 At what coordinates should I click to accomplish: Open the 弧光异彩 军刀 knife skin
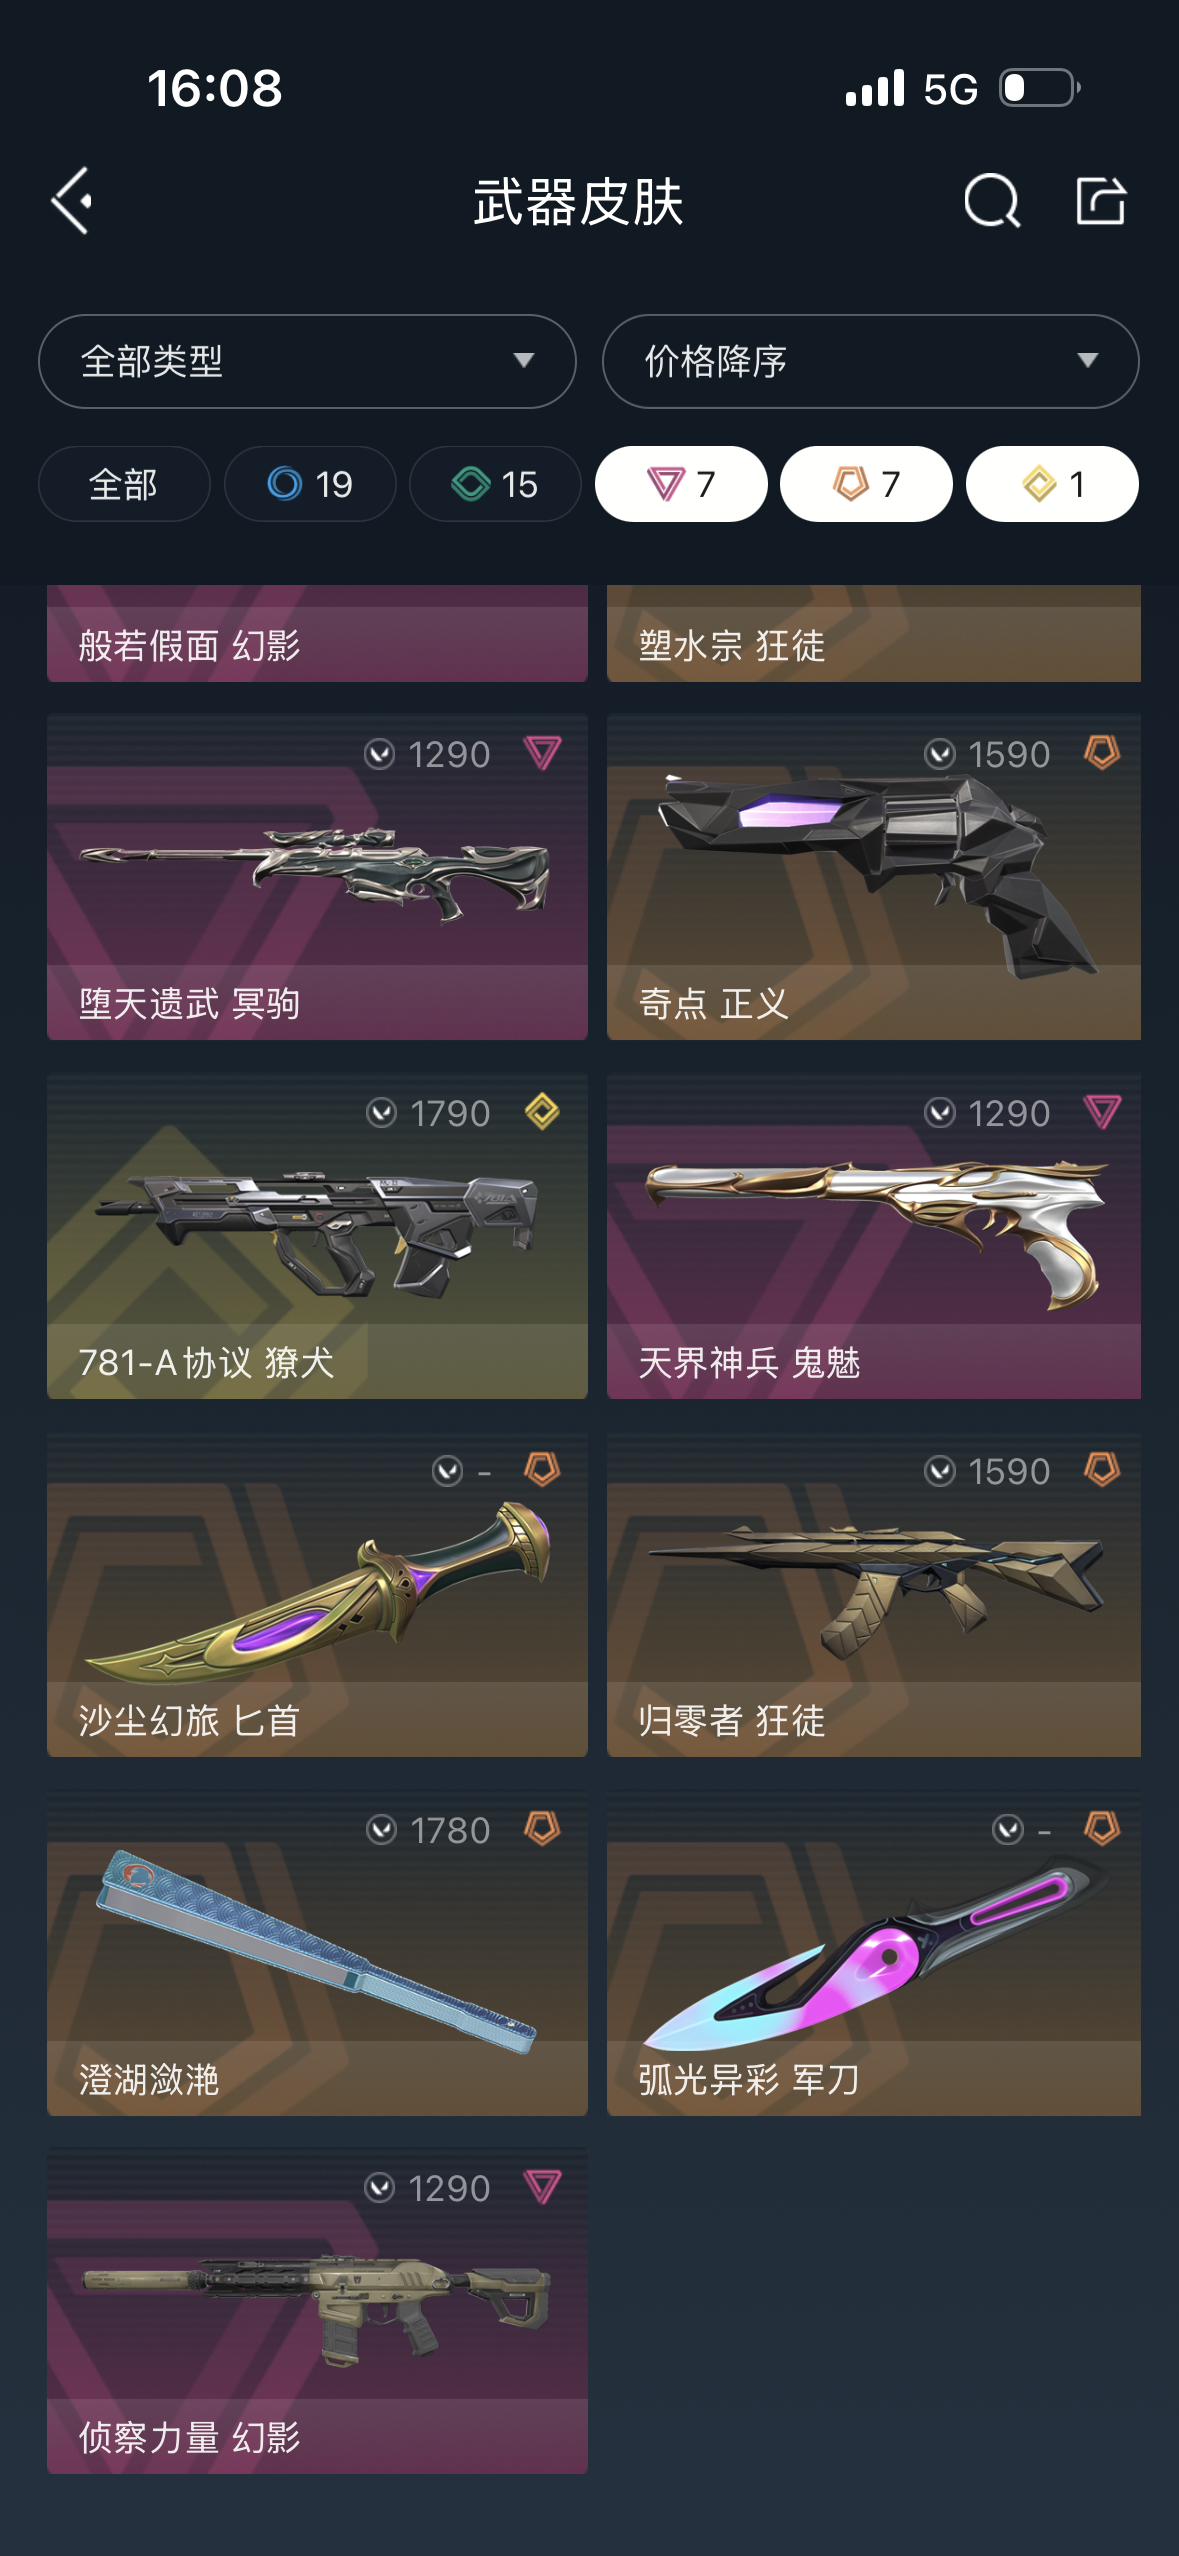click(874, 1953)
